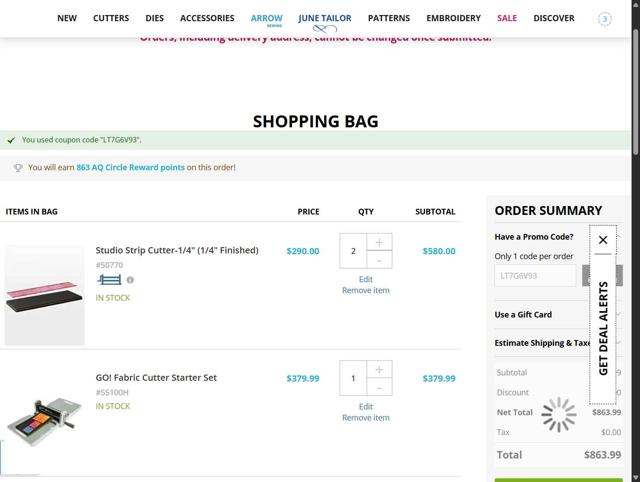The height and width of the screenshot is (482, 640).
Task: Close the Get Deal Alerts tab
Action: coord(603,240)
